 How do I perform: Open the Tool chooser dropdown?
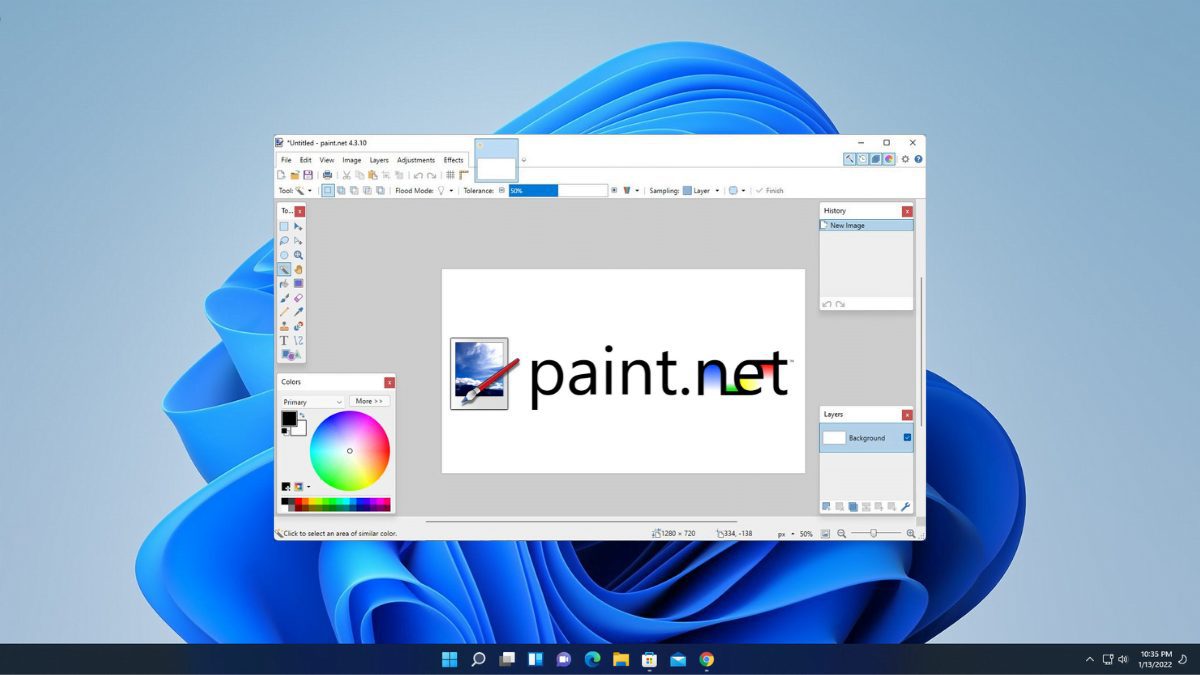pos(302,190)
